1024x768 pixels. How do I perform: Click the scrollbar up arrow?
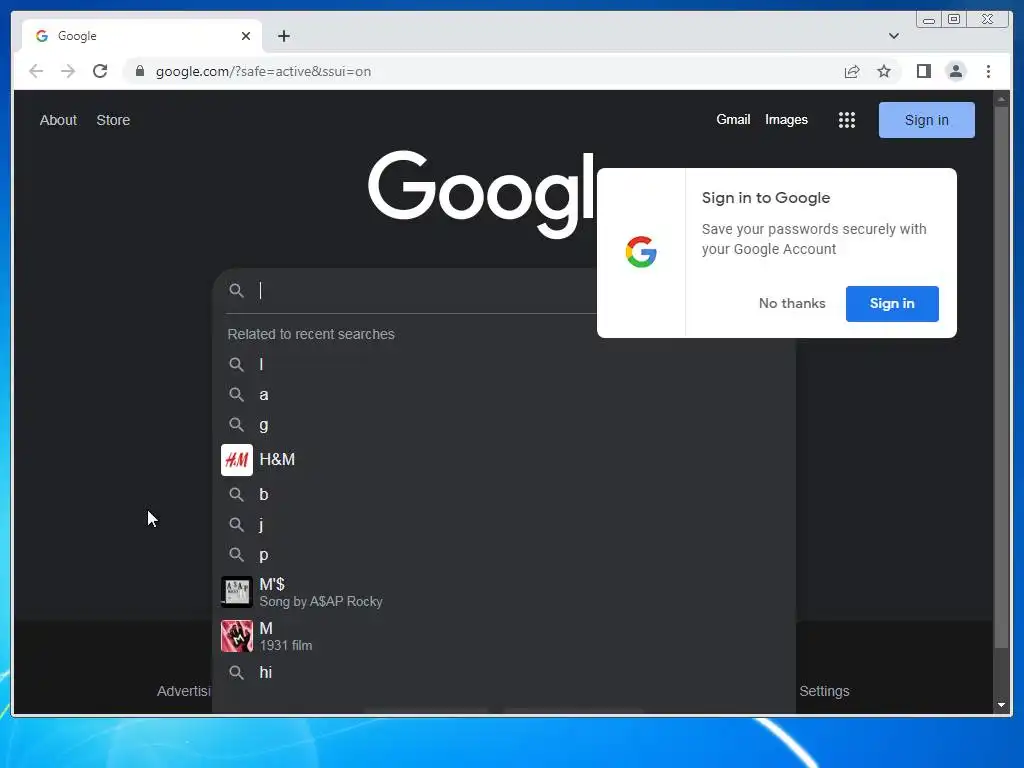pos(1001,99)
